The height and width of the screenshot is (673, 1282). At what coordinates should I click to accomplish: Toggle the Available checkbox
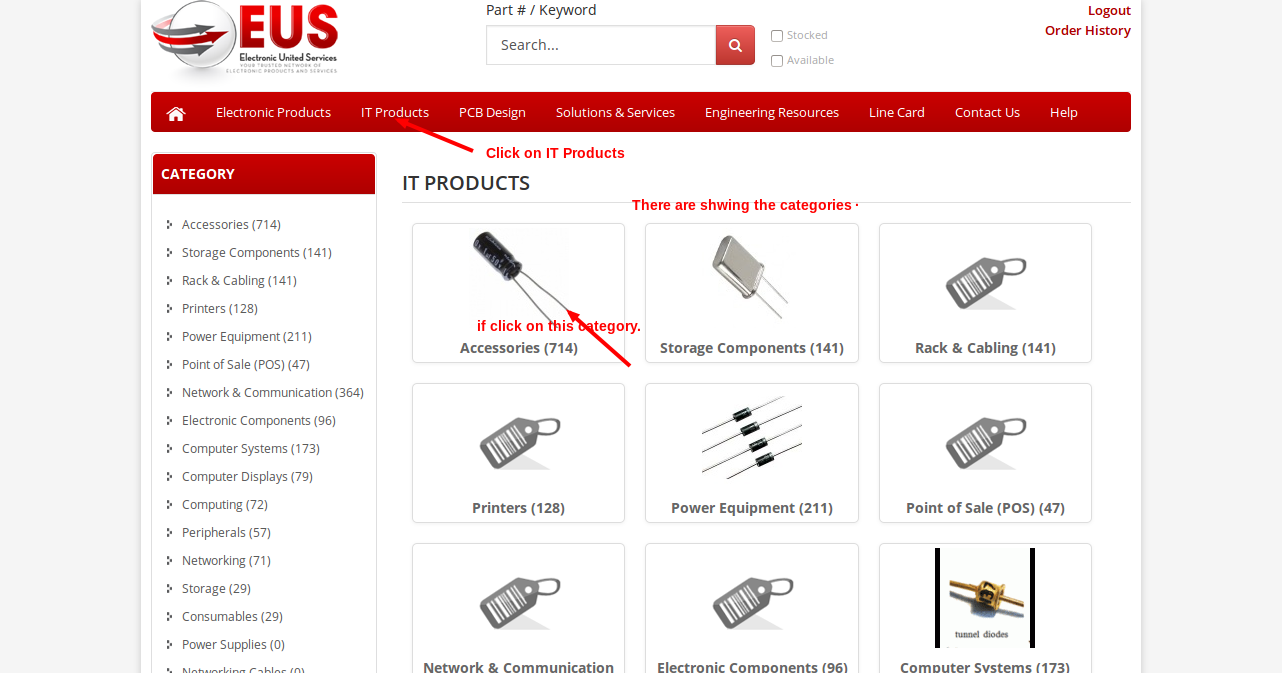point(777,61)
